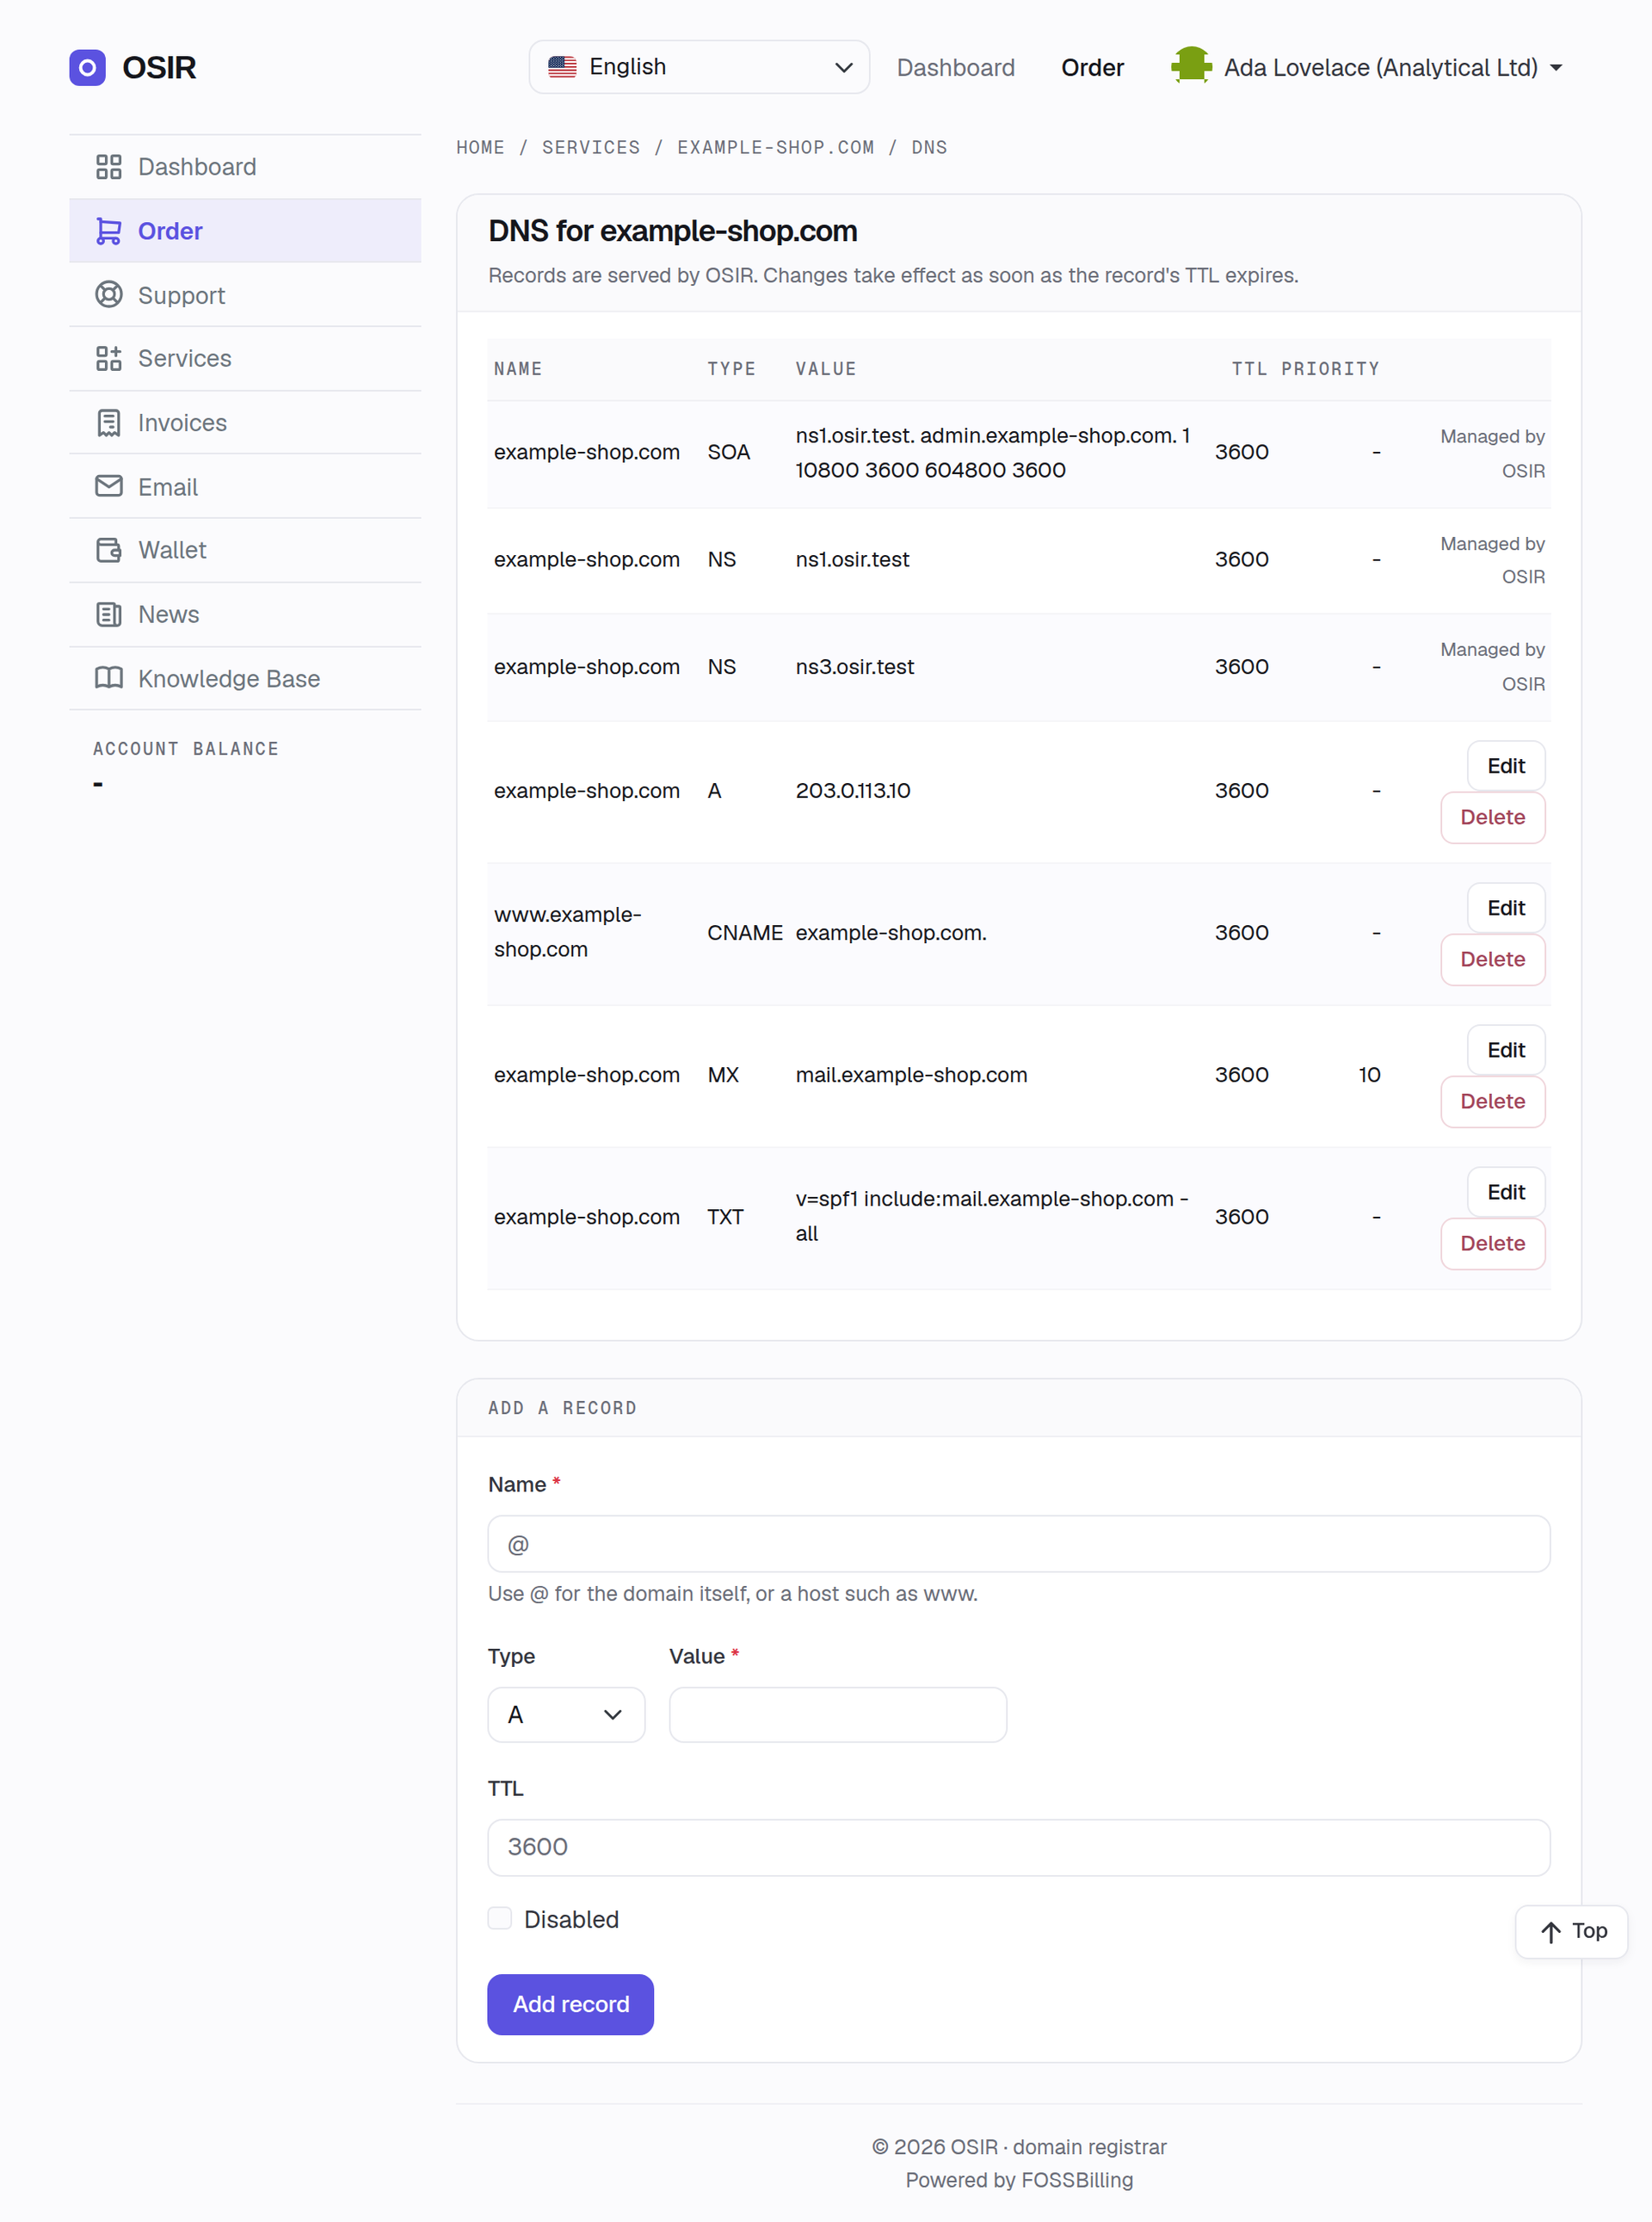Open the English language dropdown
This screenshot has width=1652, height=2222.
(x=699, y=67)
